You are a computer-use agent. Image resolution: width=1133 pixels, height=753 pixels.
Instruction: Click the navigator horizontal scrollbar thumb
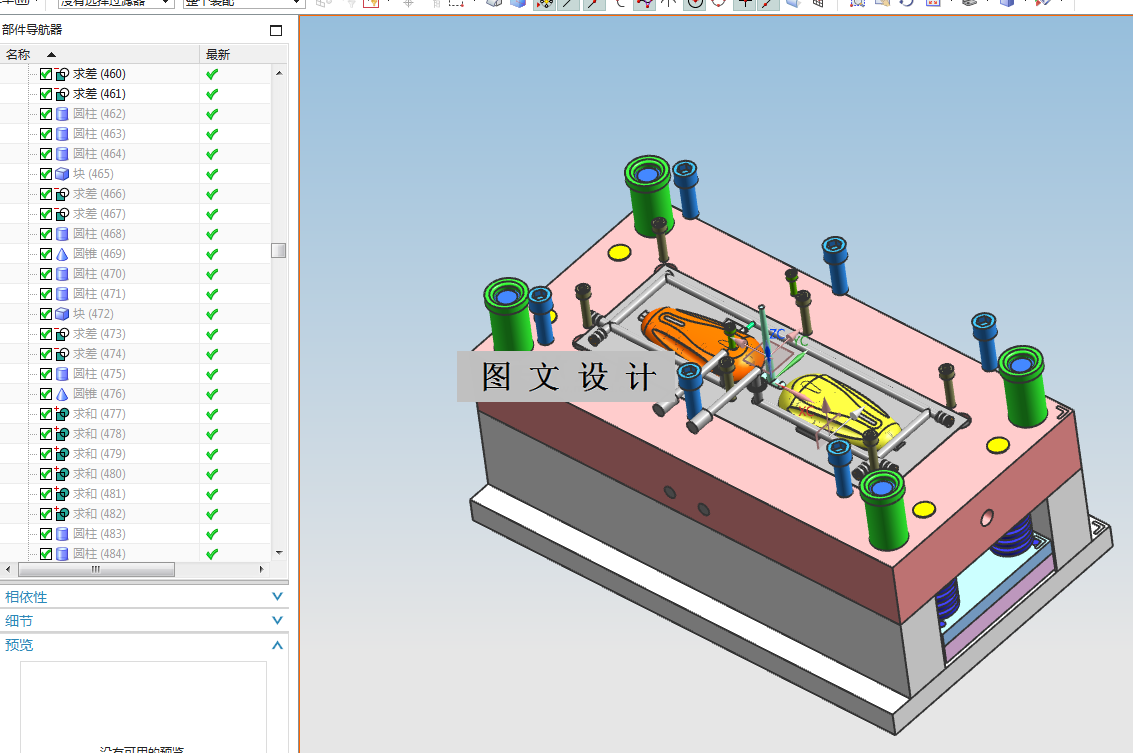click(x=95, y=569)
